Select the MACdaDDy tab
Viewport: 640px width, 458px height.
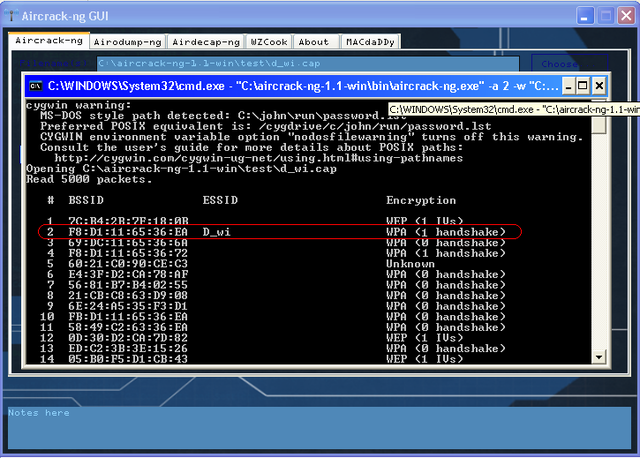click(370, 42)
